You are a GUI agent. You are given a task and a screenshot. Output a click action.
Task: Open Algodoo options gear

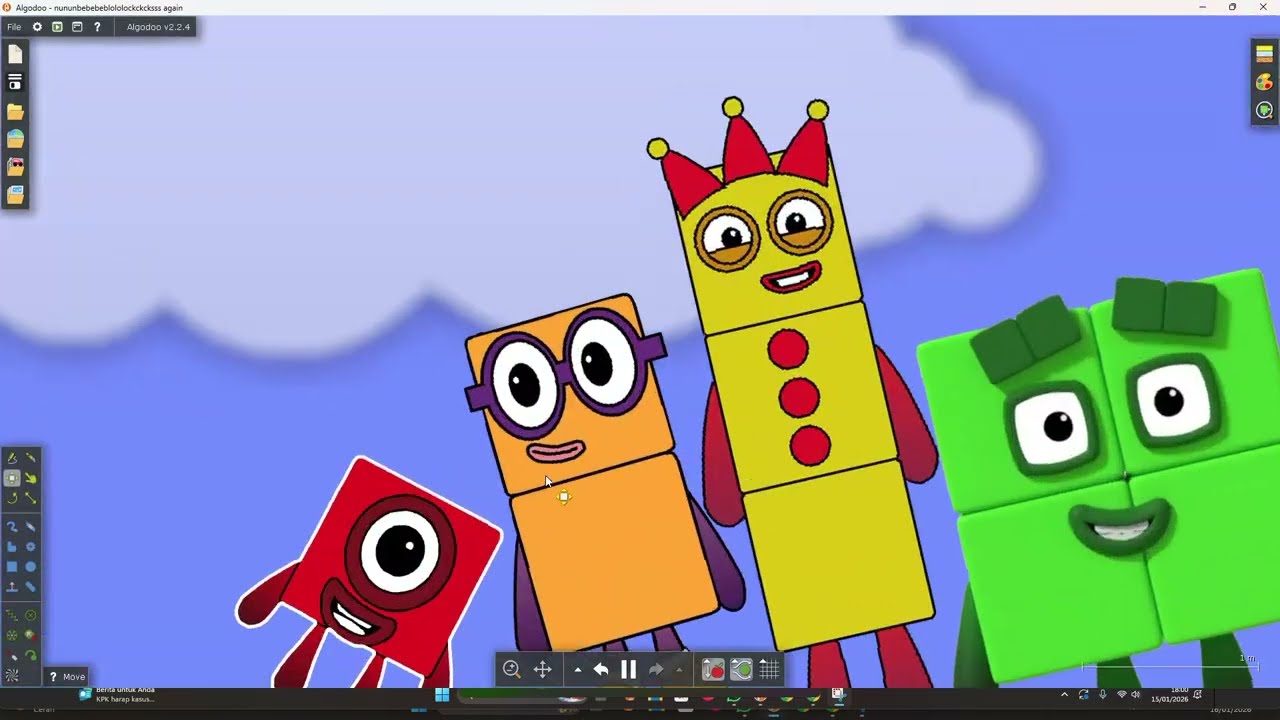(37, 27)
